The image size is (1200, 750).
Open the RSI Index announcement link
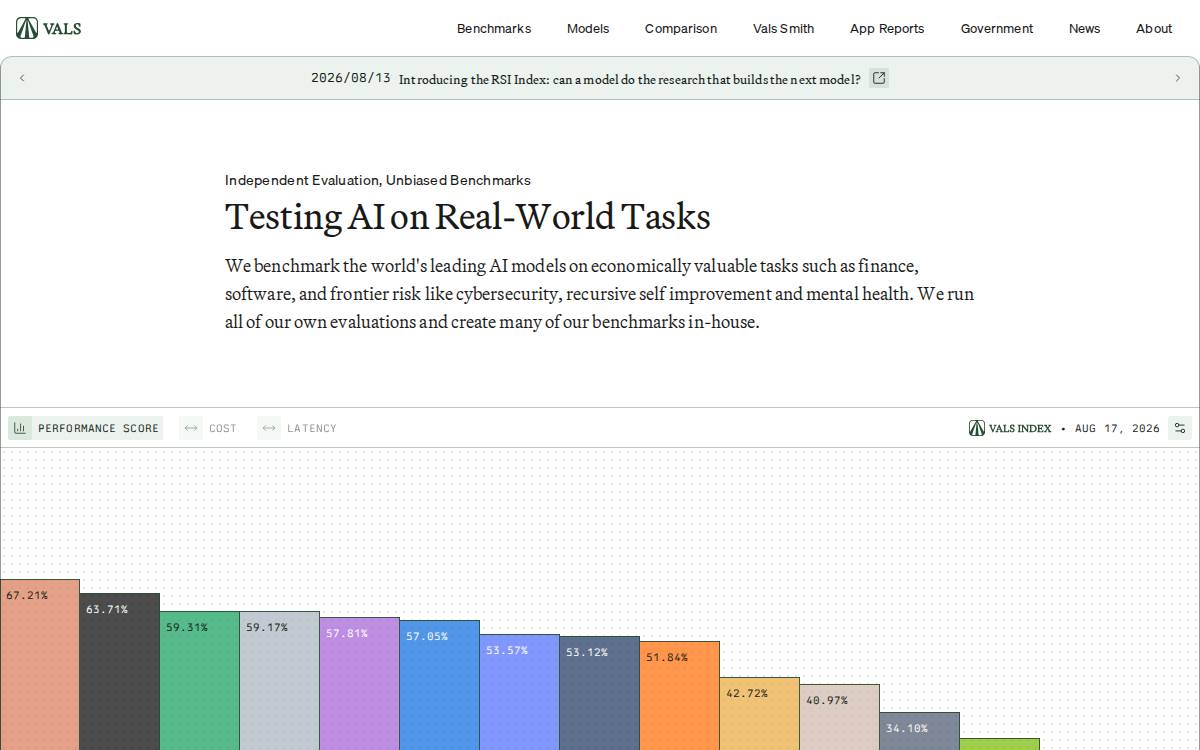click(630, 79)
